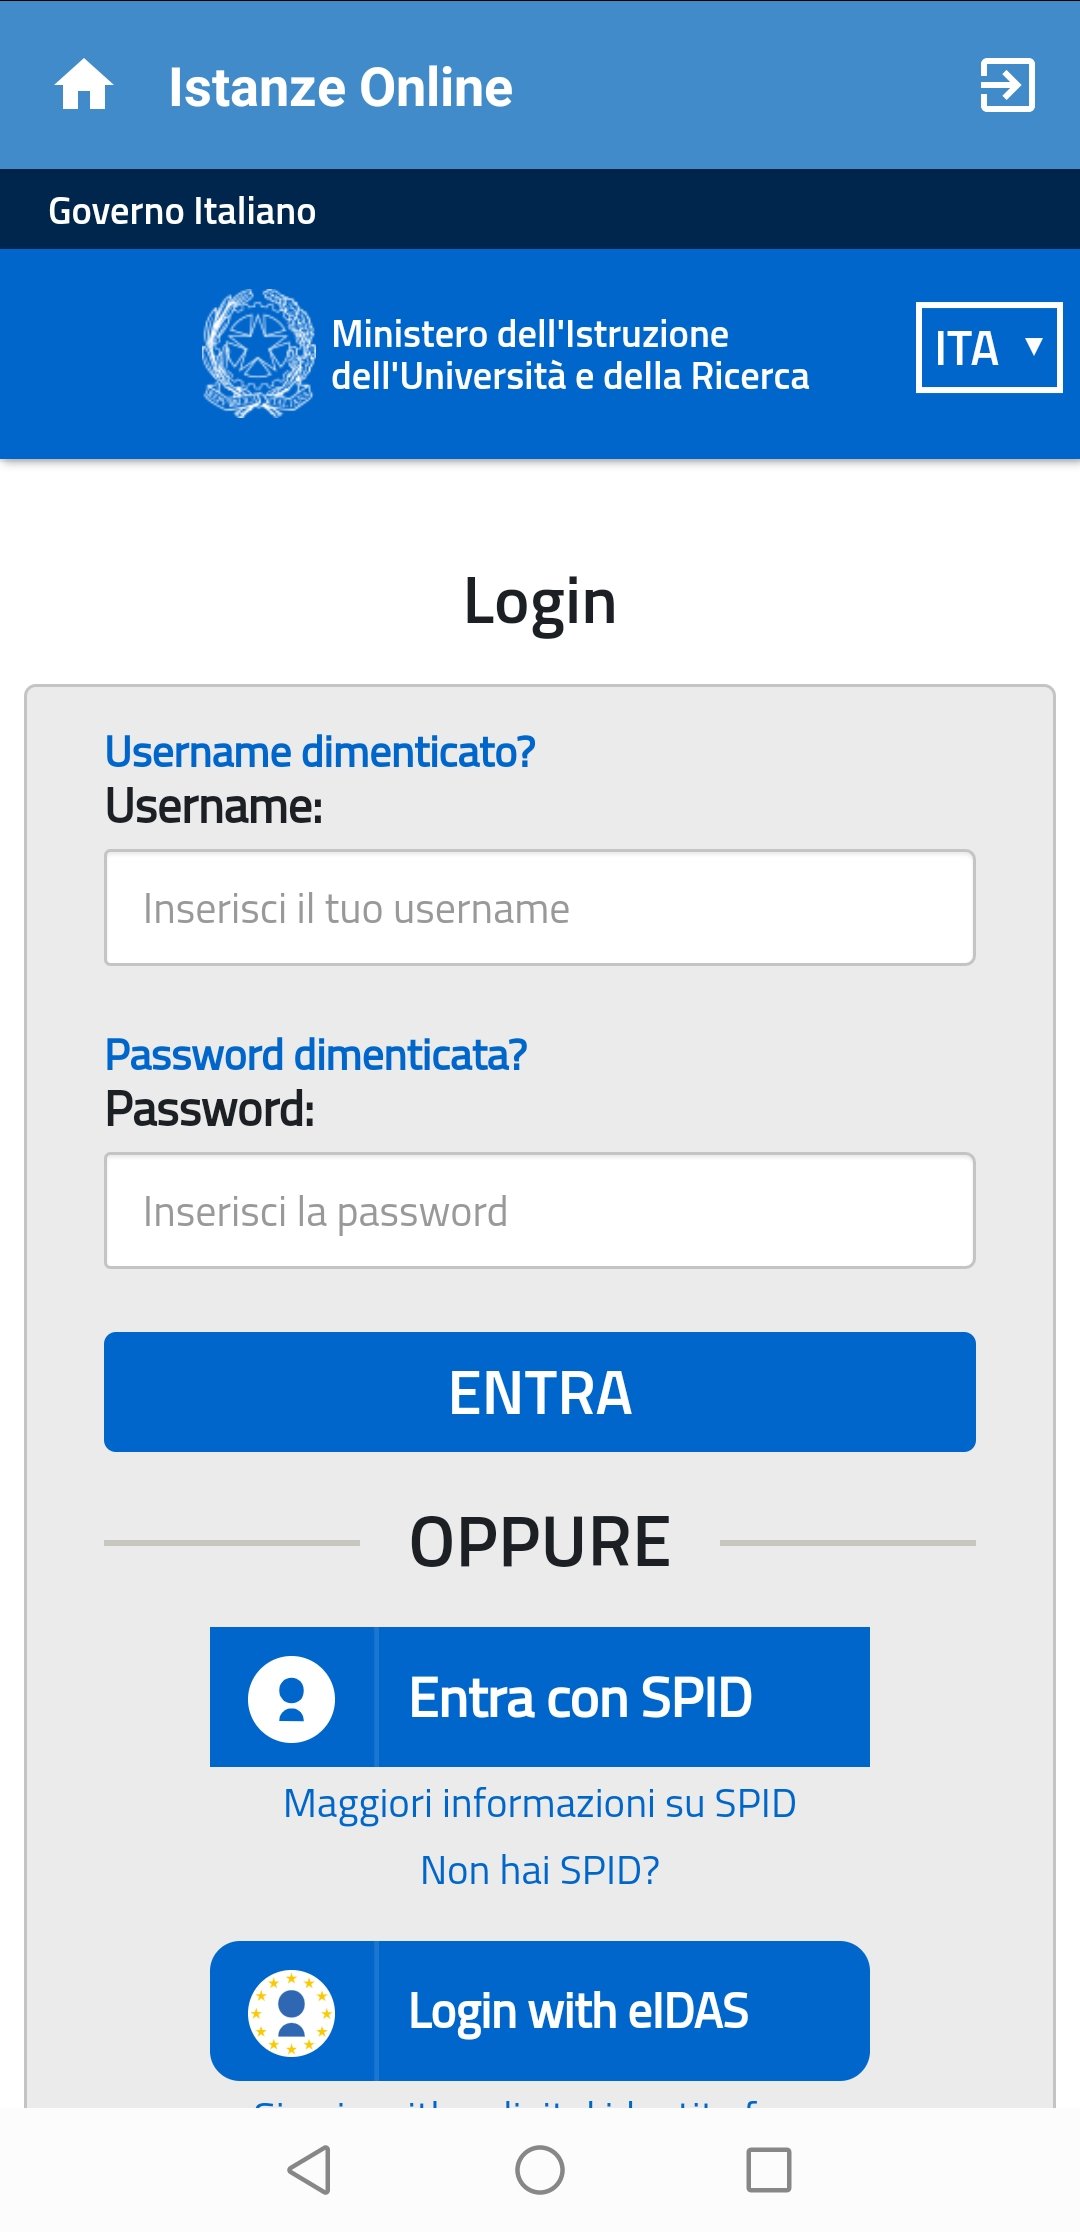Image resolution: width=1080 pixels, height=2232 pixels.
Task: Open Password dimenticata link
Action: point(316,1055)
